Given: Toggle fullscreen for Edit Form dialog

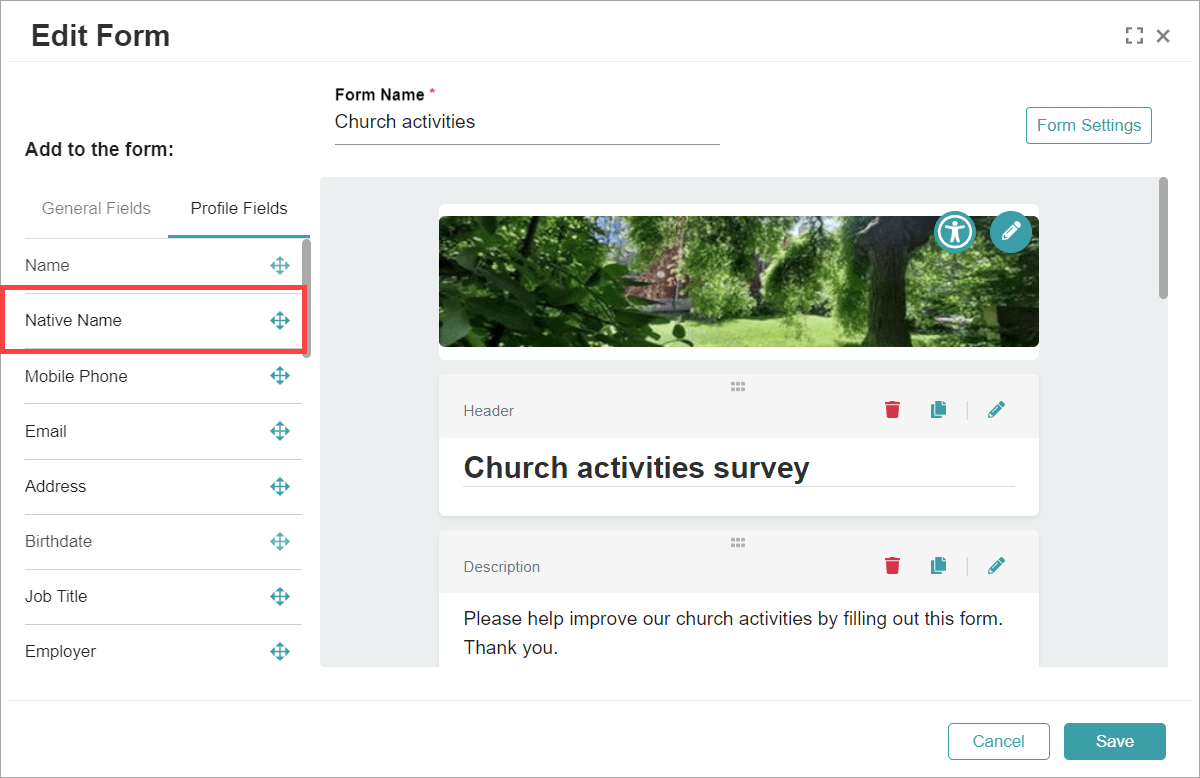Looking at the screenshot, I should [x=1134, y=36].
